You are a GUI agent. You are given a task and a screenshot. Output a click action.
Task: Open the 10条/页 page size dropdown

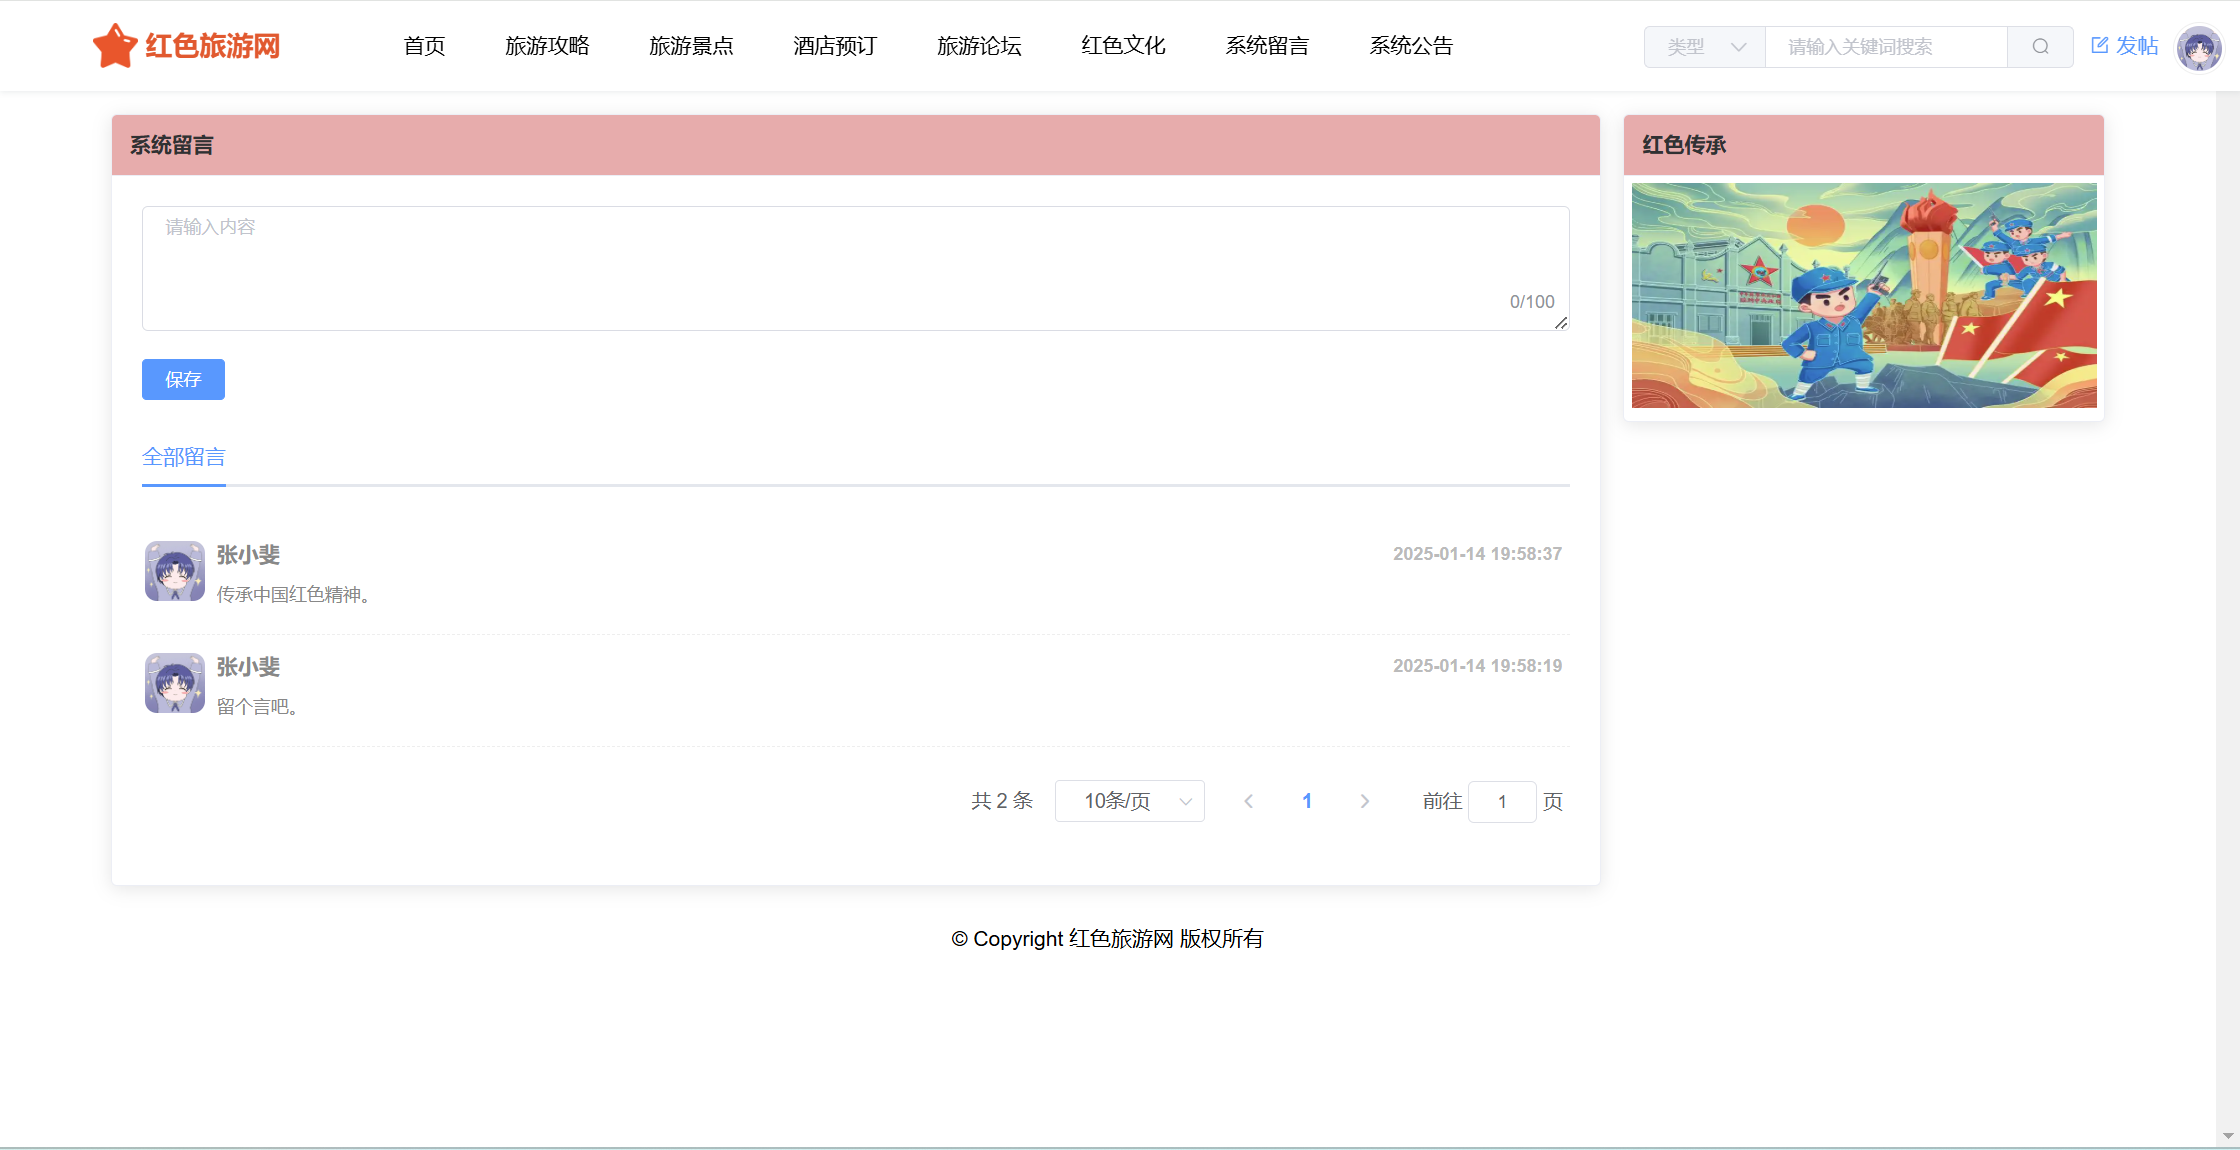click(1129, 801)
